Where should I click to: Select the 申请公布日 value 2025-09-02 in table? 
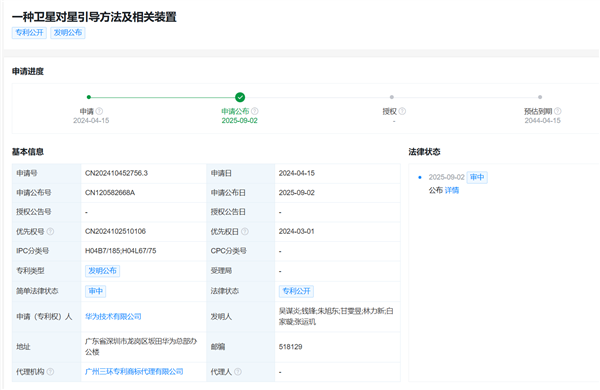(x=297, y=193)
